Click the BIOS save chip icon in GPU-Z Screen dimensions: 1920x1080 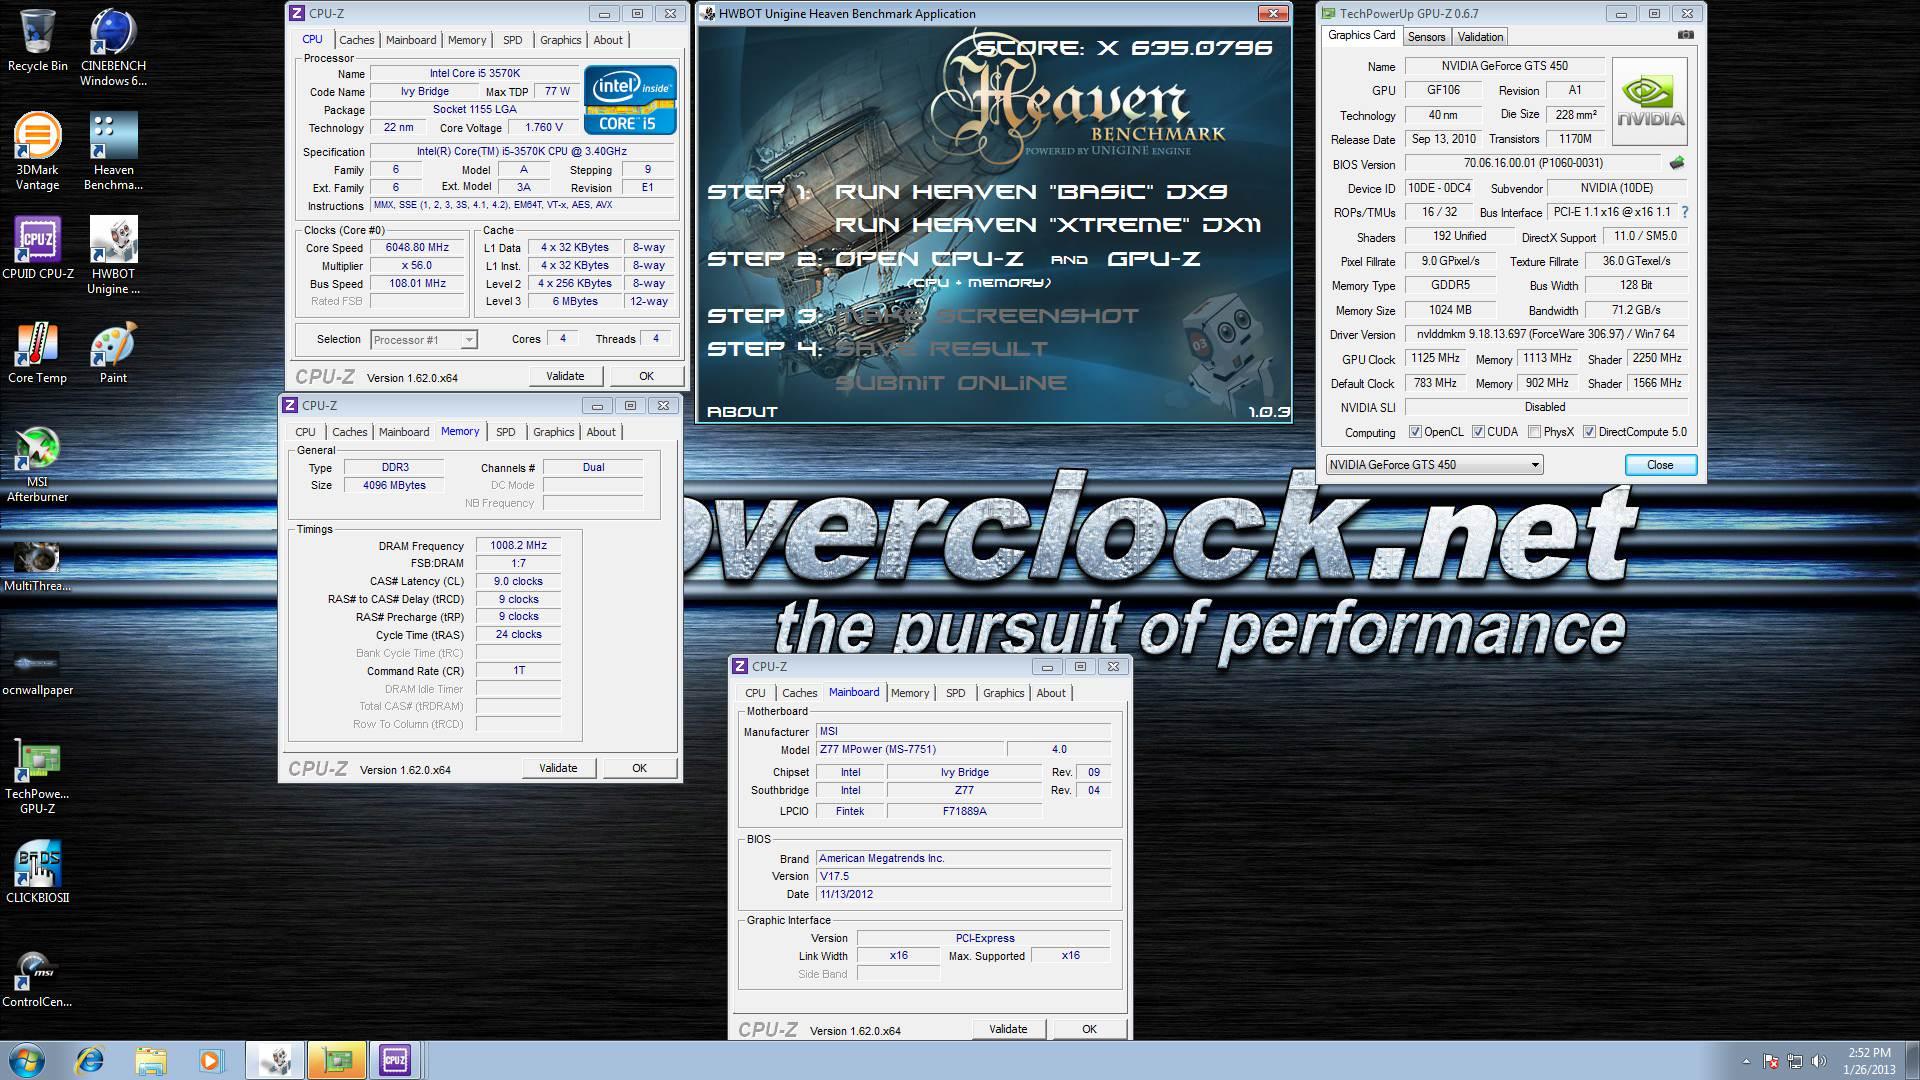(x=1677, y=163)
